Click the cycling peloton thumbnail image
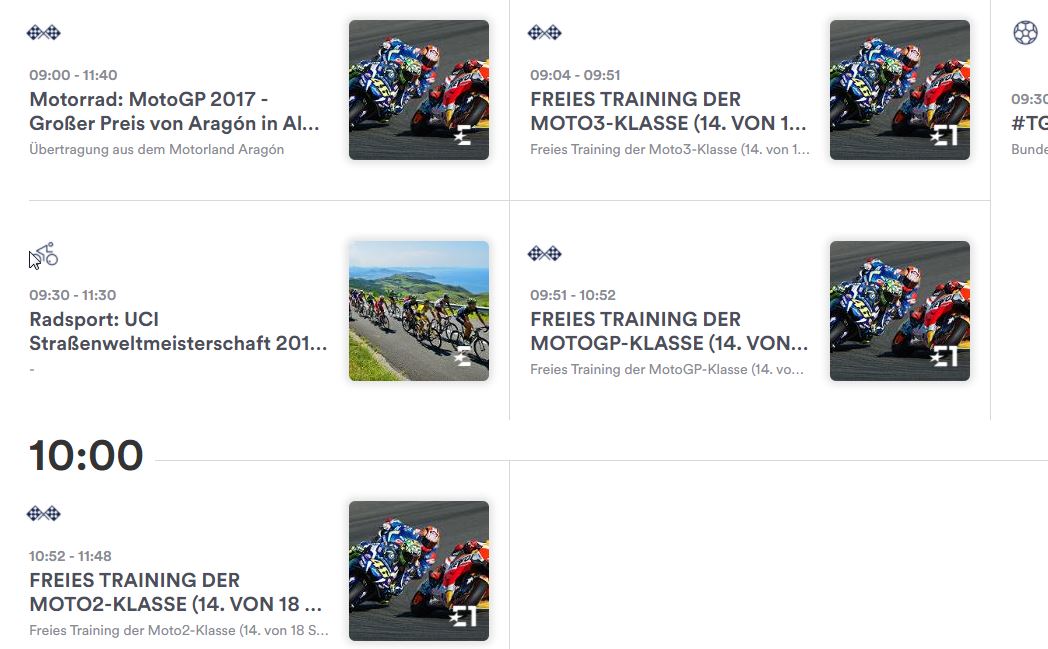This screenshot has height=649, width=1048. click(x=419, y=311)
